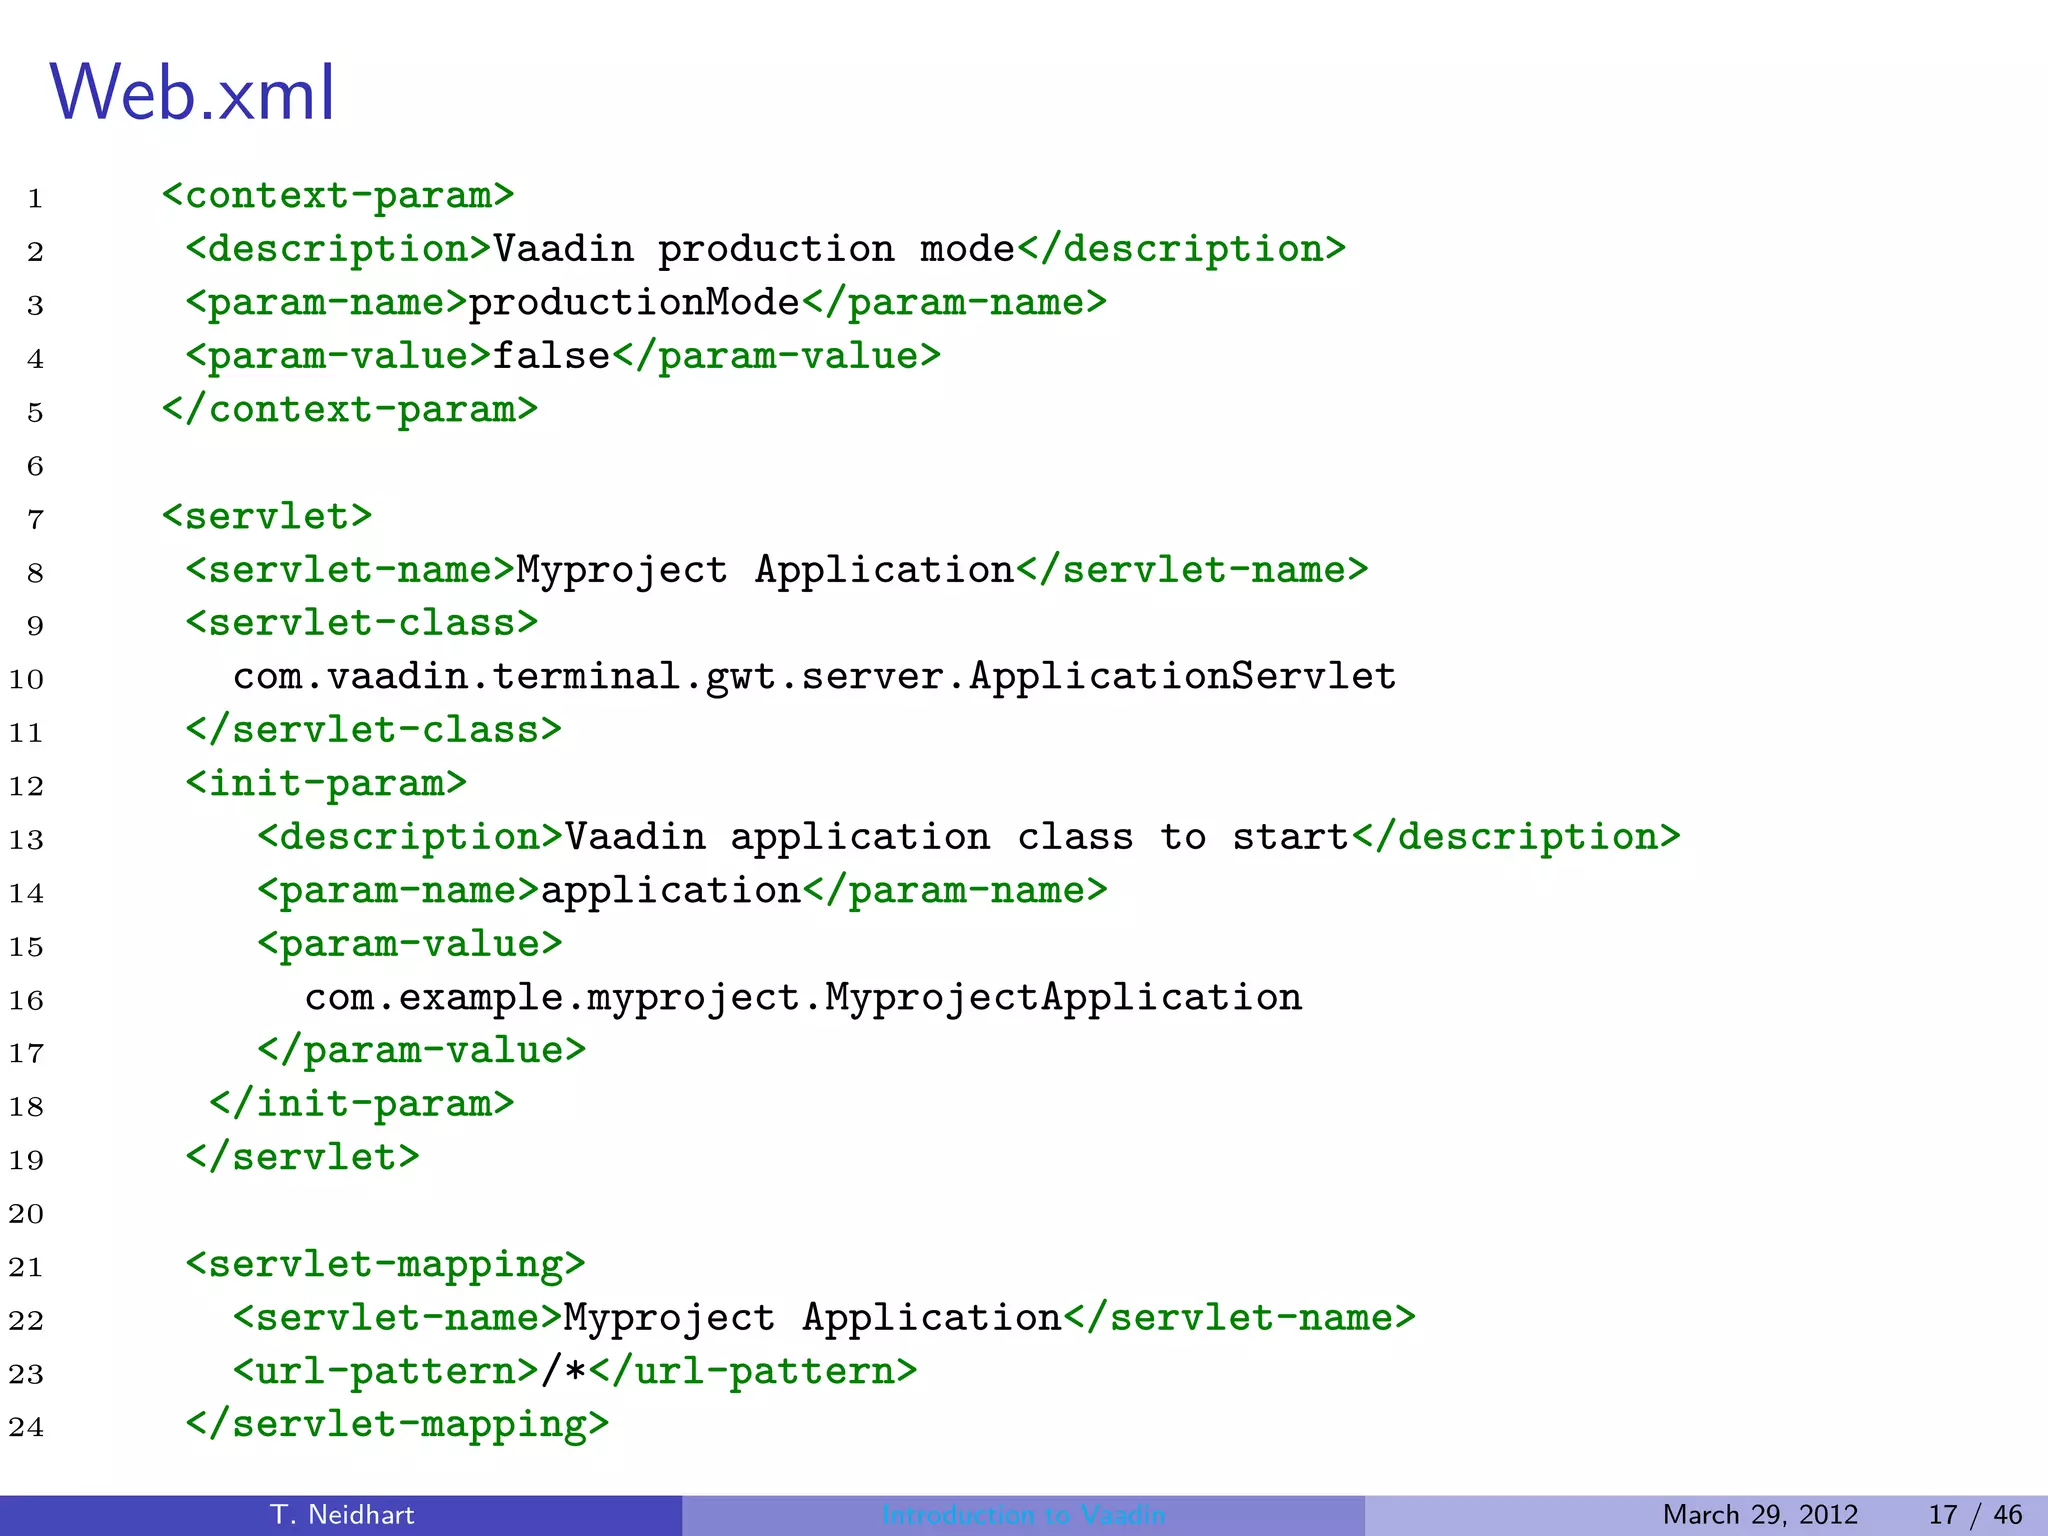Click the March 29, 2012 date
This screenshot has width=2048, height=1536.
click(x=1759, y=1515)
